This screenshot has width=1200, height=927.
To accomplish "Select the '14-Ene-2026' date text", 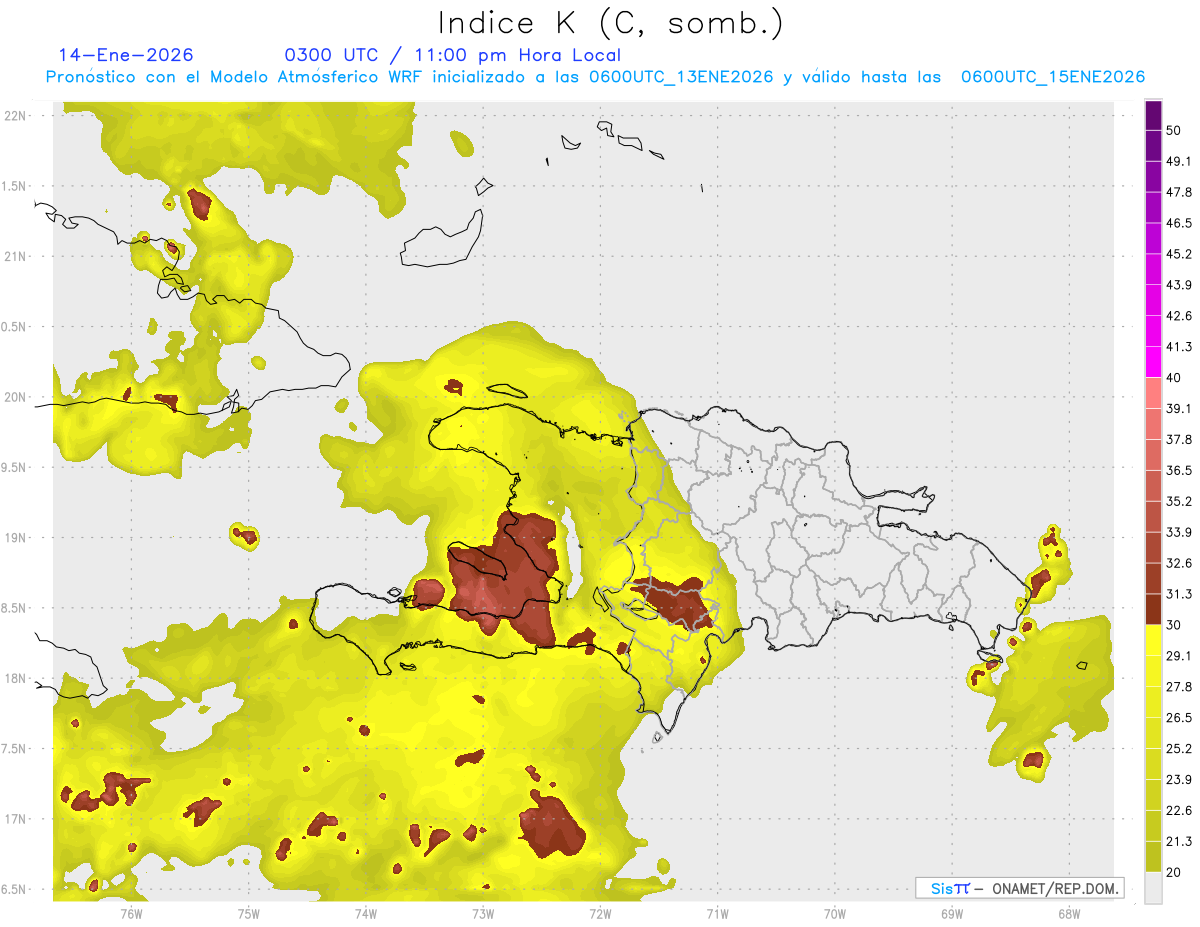I will 126,55.
